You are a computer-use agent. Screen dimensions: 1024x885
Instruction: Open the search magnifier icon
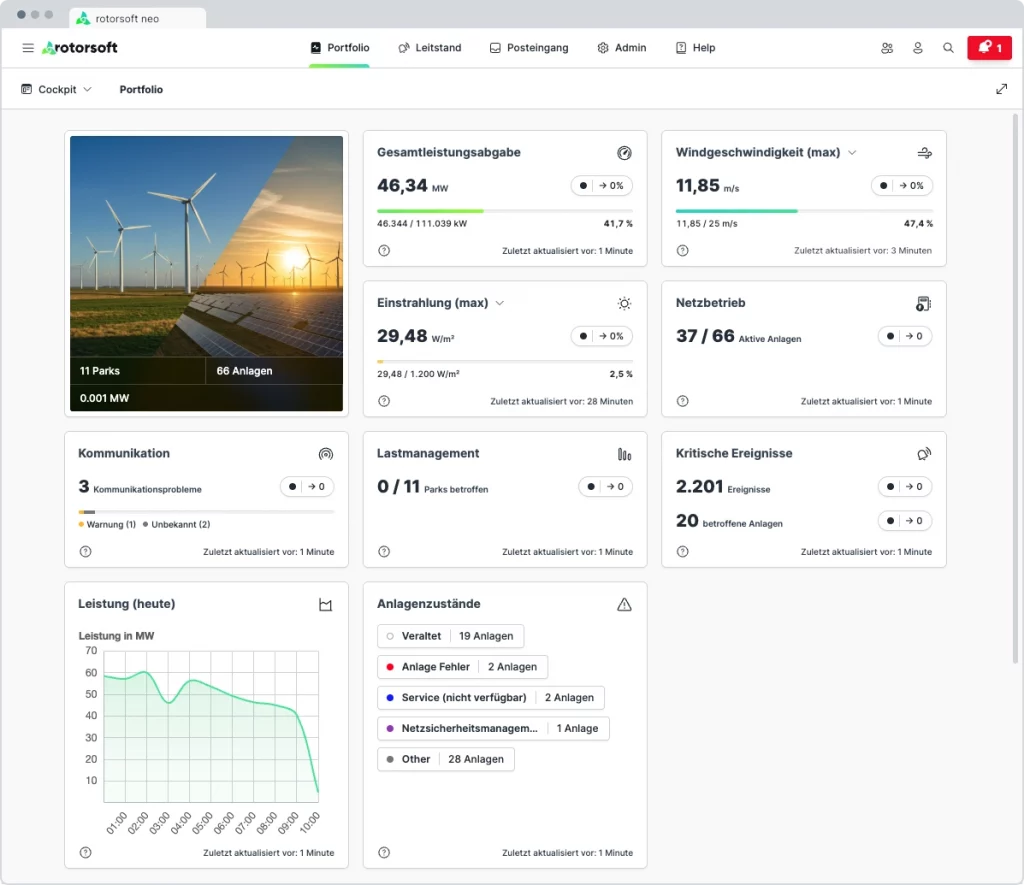tap(948, 48)
